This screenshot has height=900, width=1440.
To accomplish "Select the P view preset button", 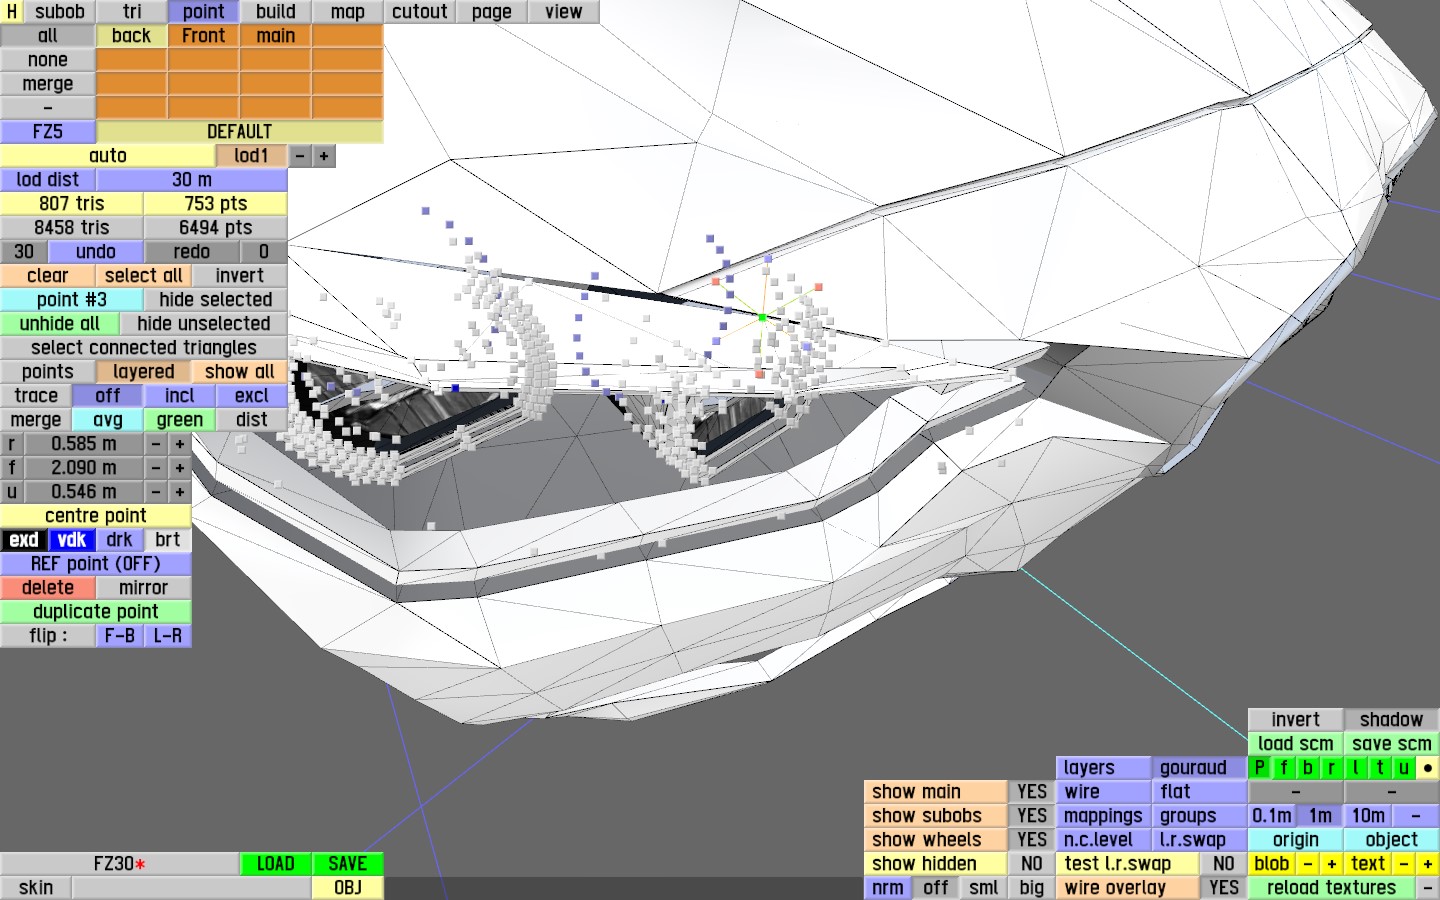I will pos(1260,768).
